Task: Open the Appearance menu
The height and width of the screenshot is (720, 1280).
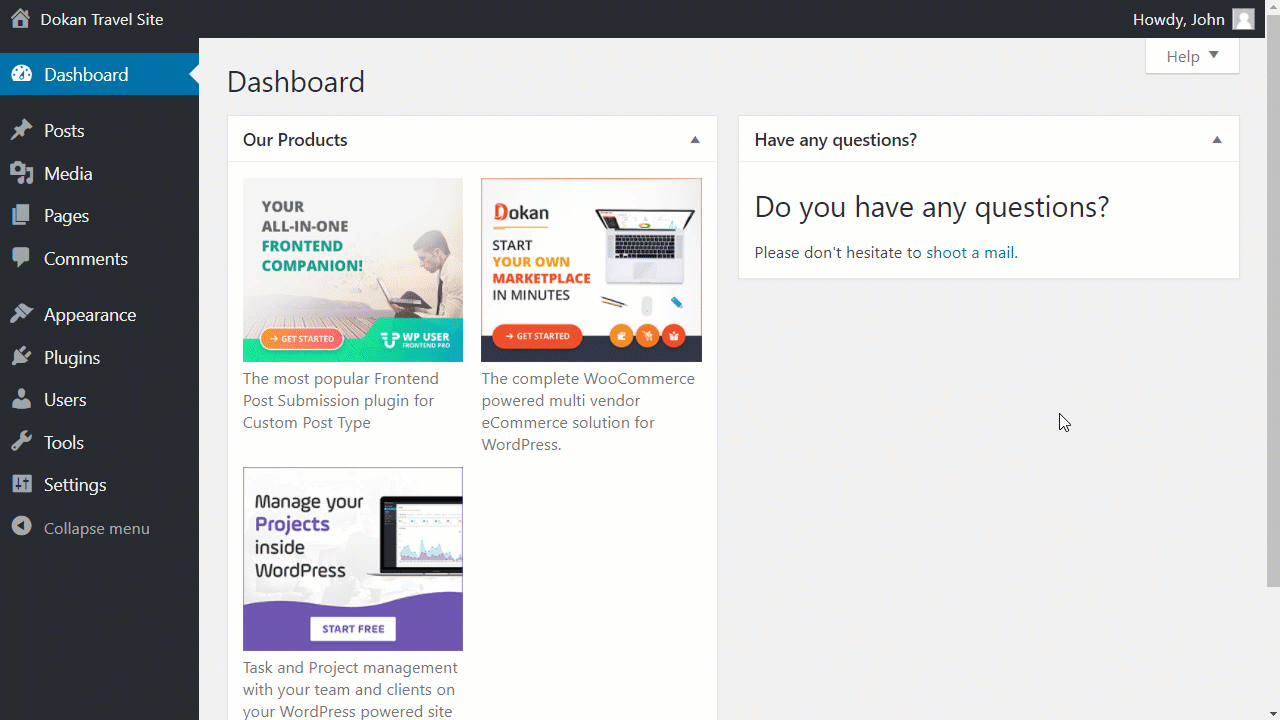Action: (x=100, y=315)
